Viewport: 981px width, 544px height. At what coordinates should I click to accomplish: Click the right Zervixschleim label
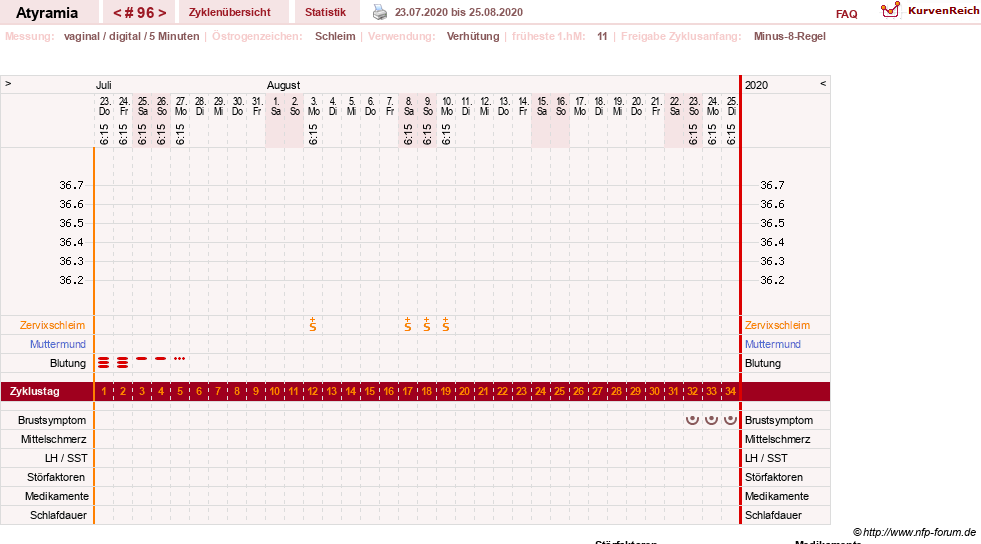[x=777, y=325]
